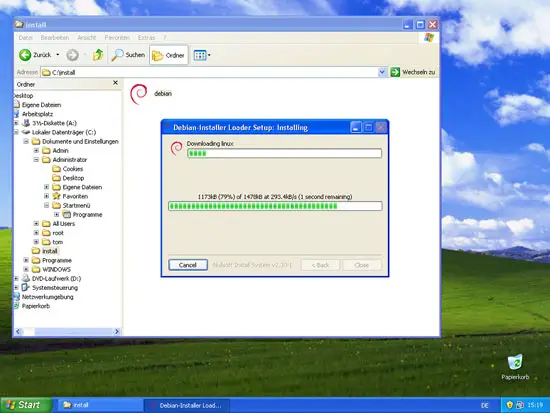This screenshot has width=550, height=413.
Task: Click the Start button
Action: pyautogui.click(x=26, y=405)
